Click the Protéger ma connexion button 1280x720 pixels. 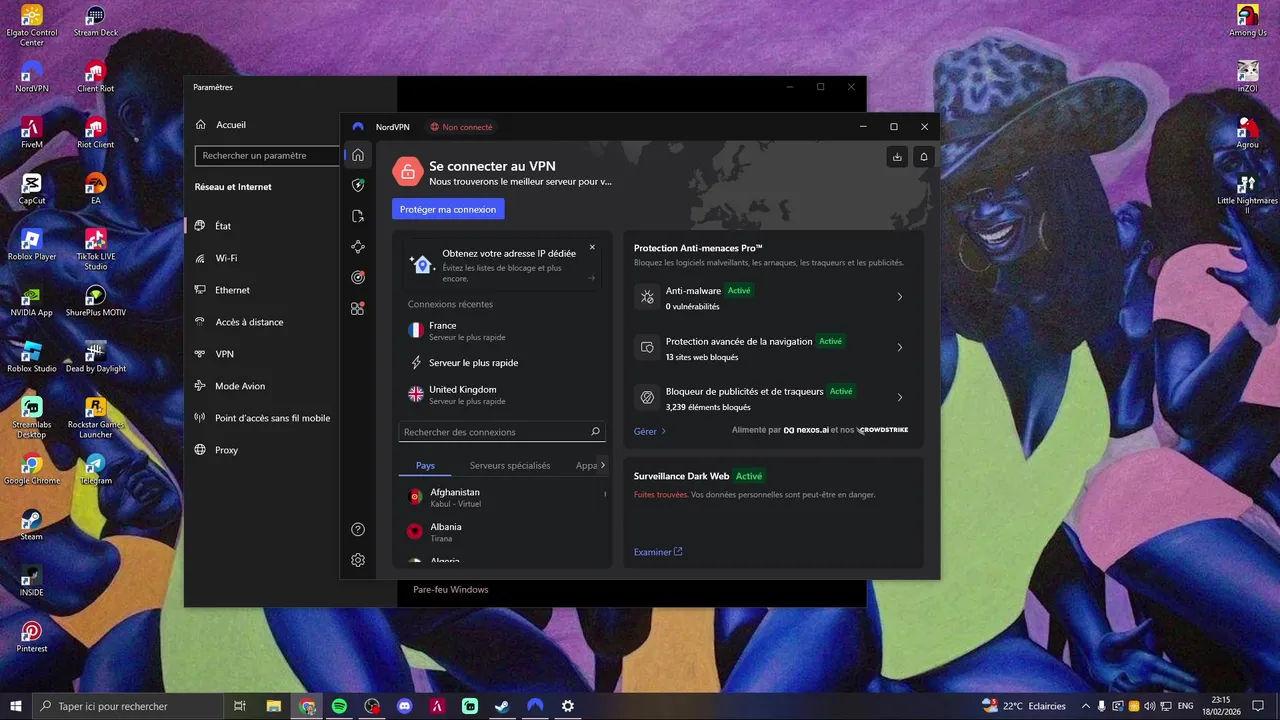pyautogui.click(x=448, y=209)
